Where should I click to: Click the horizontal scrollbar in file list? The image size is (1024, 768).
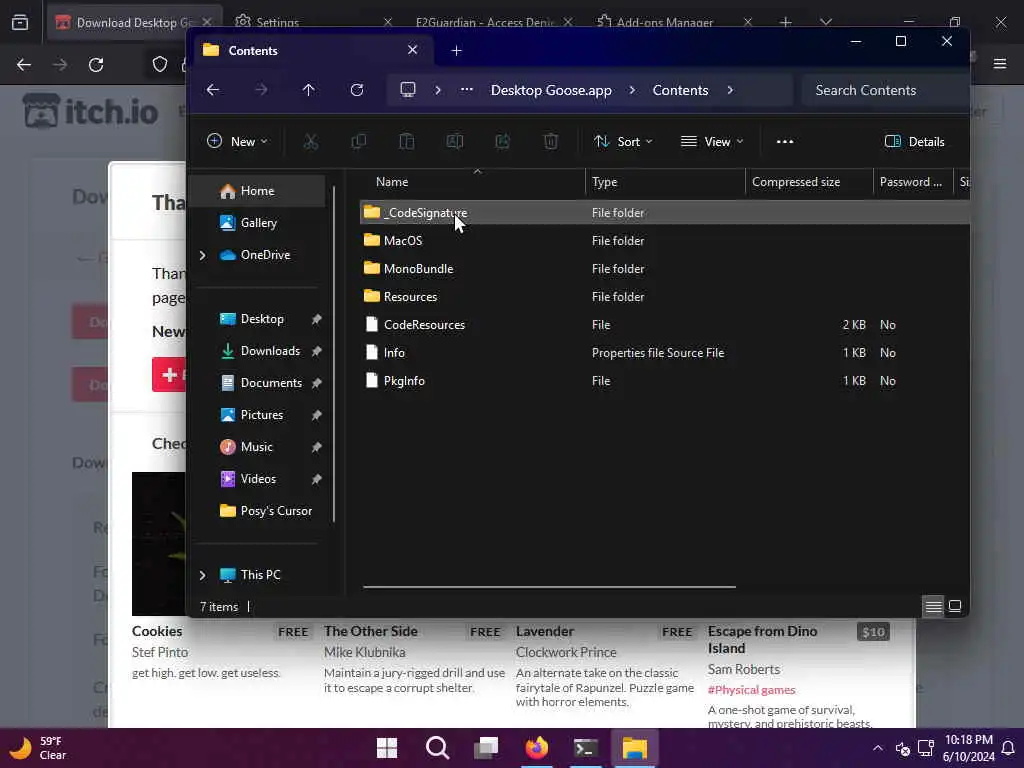point(549,586)
